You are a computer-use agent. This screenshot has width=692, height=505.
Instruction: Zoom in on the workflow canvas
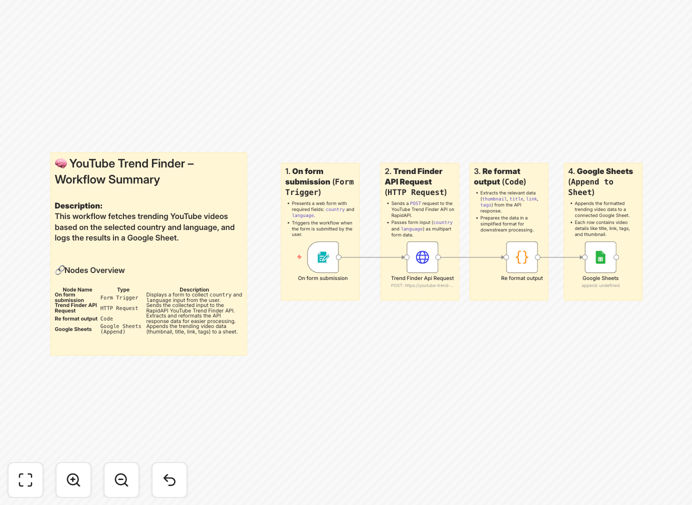73,480
